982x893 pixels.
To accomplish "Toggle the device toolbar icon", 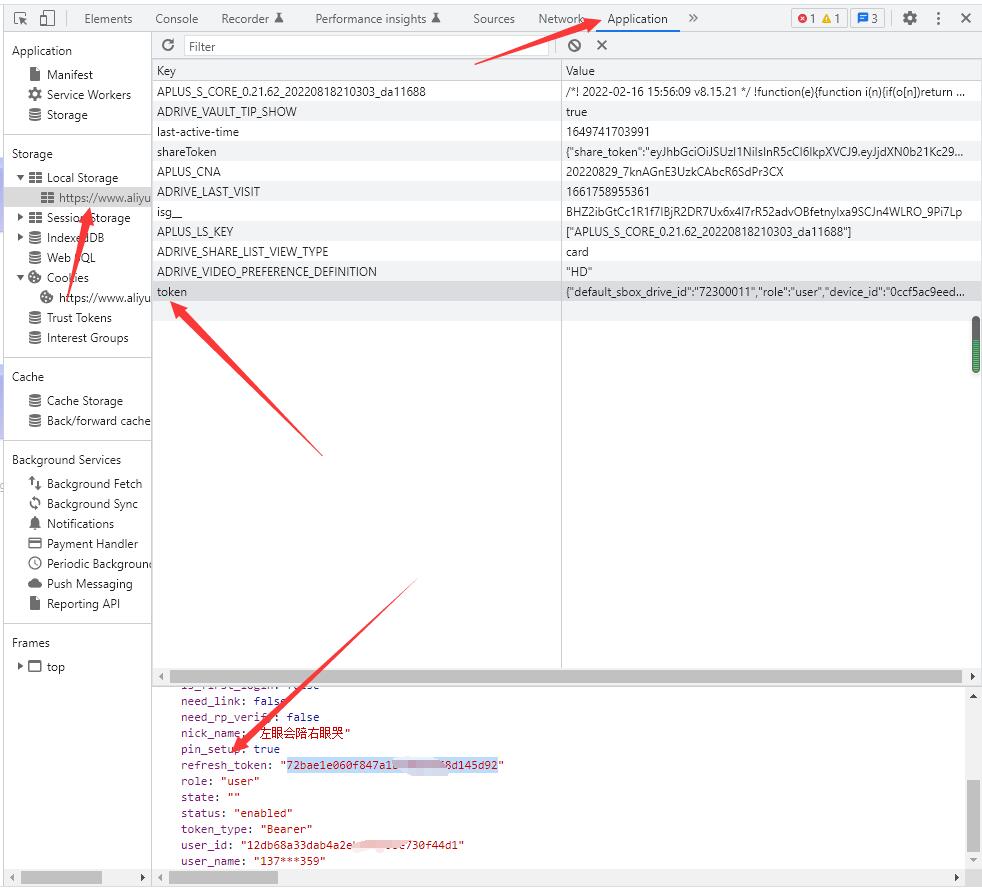I will coord(47,18).
